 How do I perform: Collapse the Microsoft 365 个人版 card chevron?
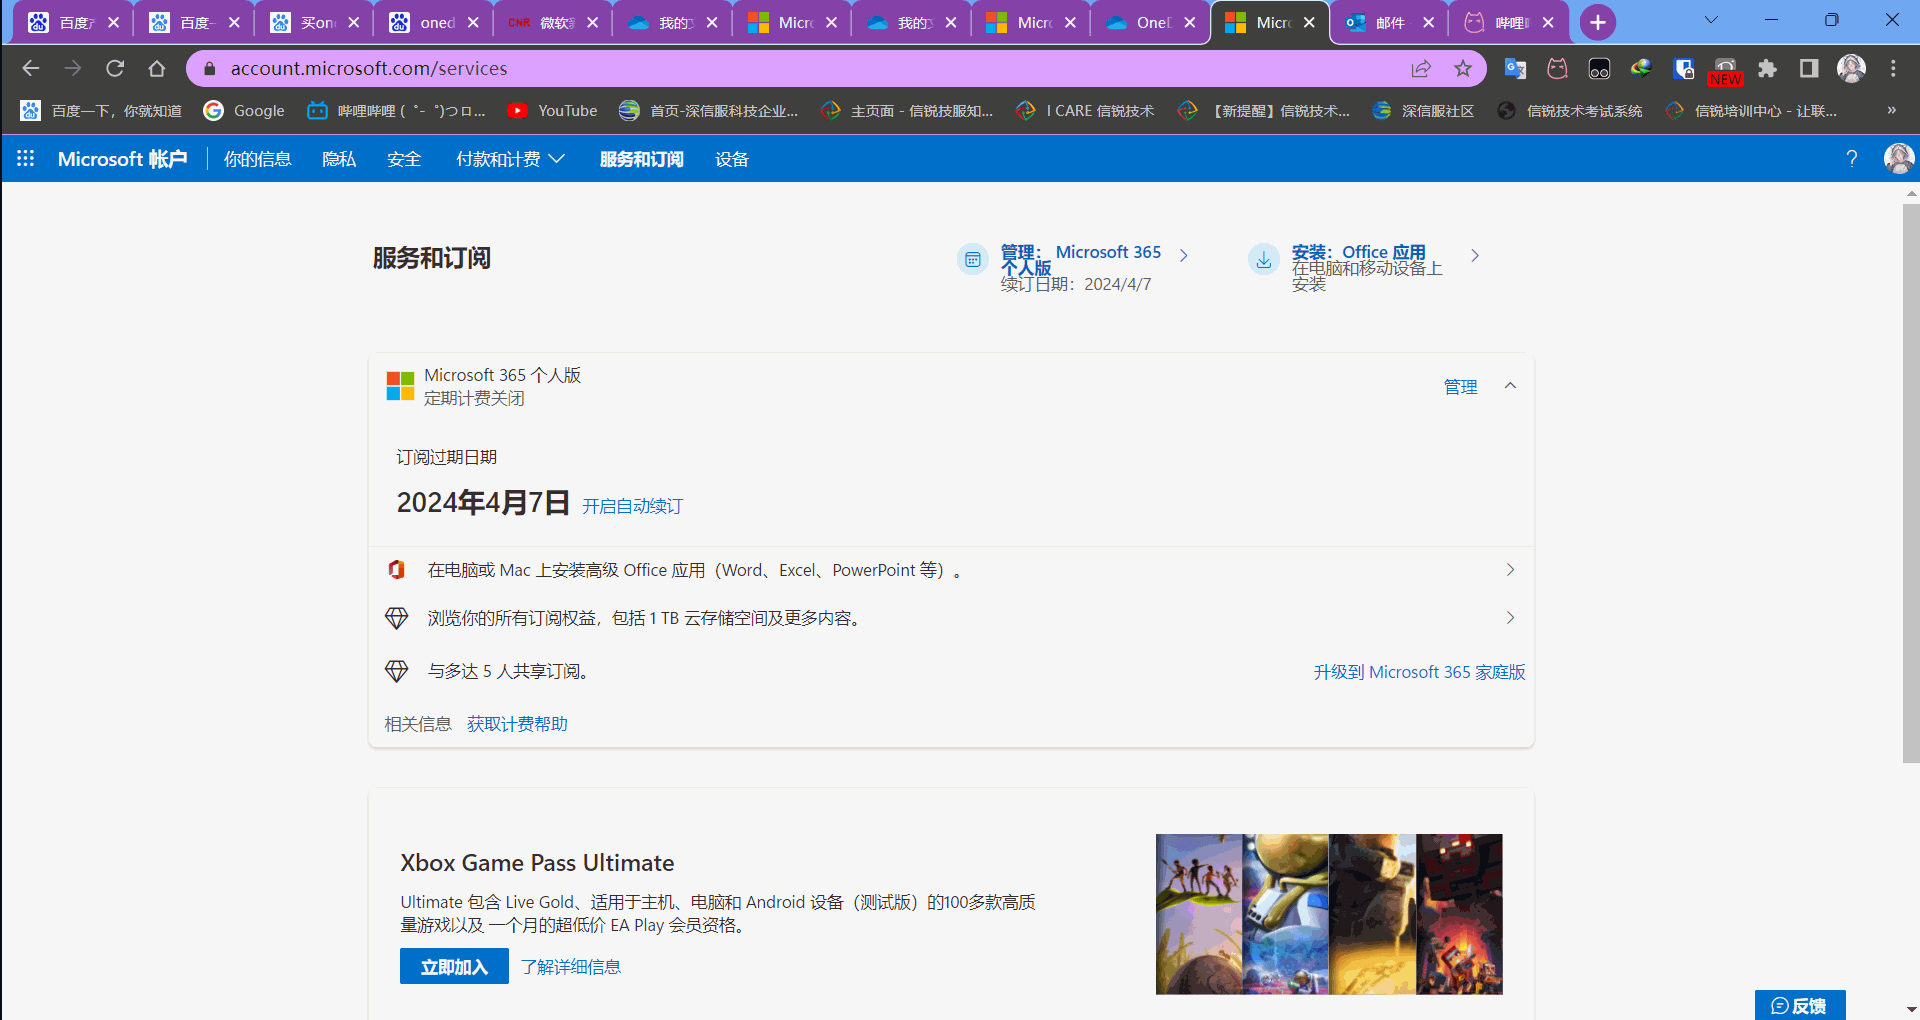point(1510,386)
